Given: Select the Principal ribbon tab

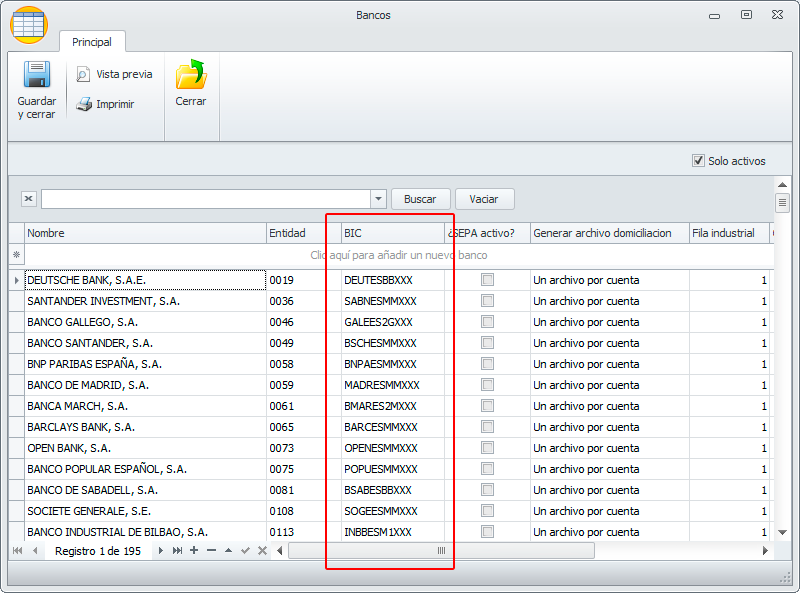Looking at the screenshot, I should click(x=92, y=42).
